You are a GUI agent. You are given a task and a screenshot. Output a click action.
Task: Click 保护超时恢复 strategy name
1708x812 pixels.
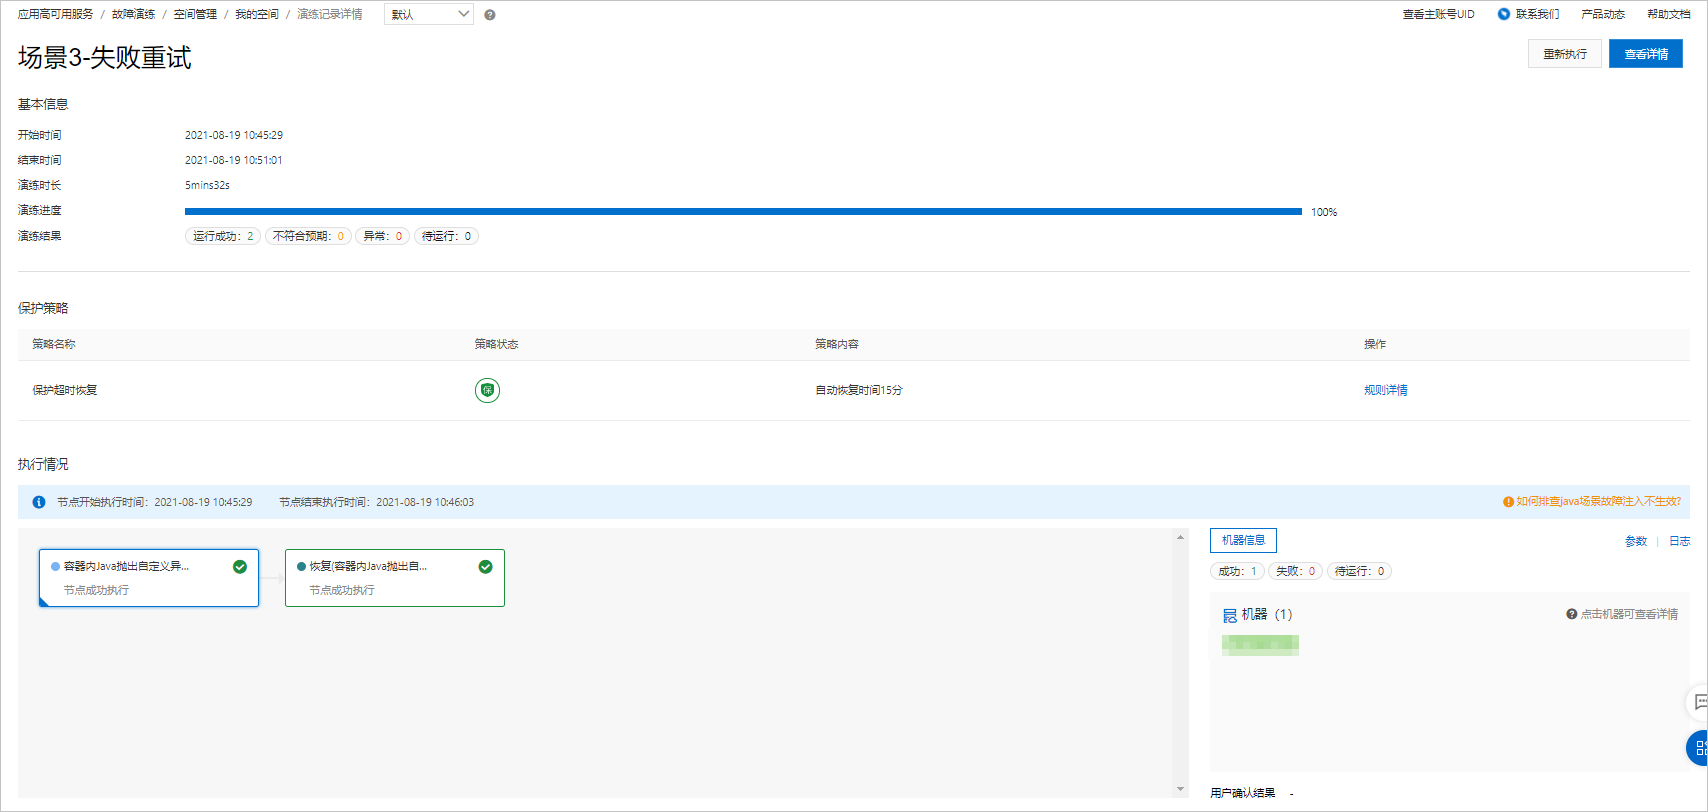(x=65, y=390)
